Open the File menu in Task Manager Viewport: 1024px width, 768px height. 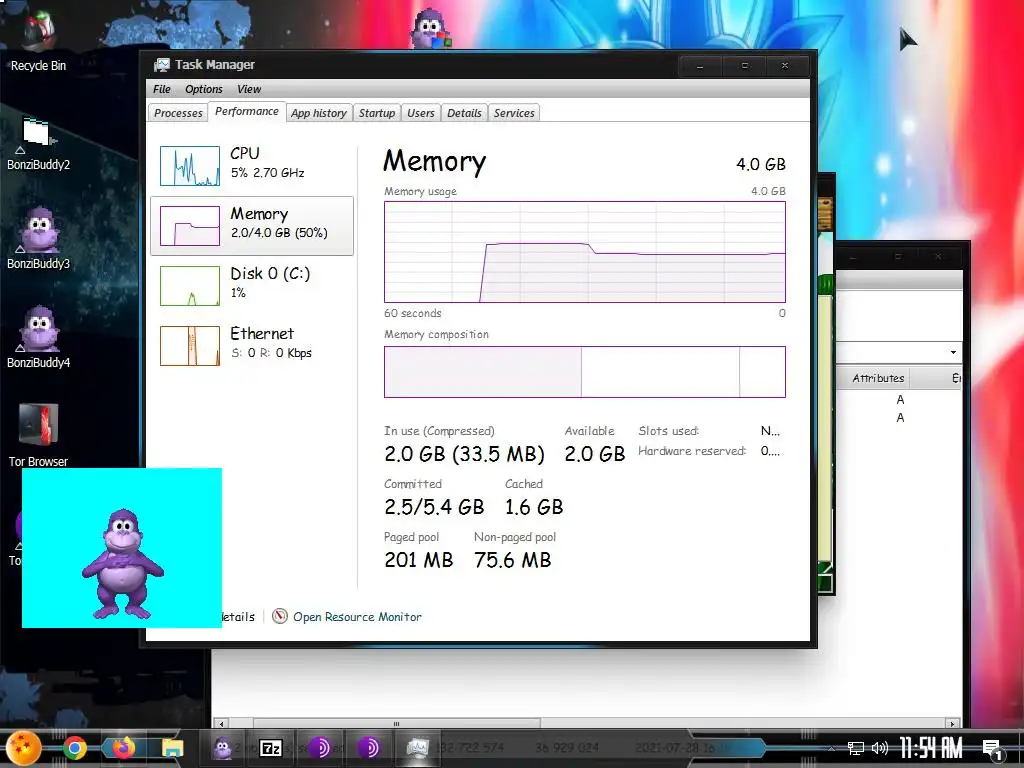coord(161,89)
